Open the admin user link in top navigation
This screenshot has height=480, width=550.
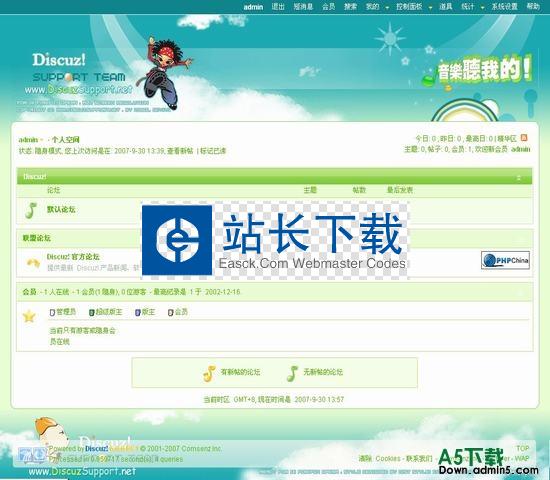click(253, 7)
